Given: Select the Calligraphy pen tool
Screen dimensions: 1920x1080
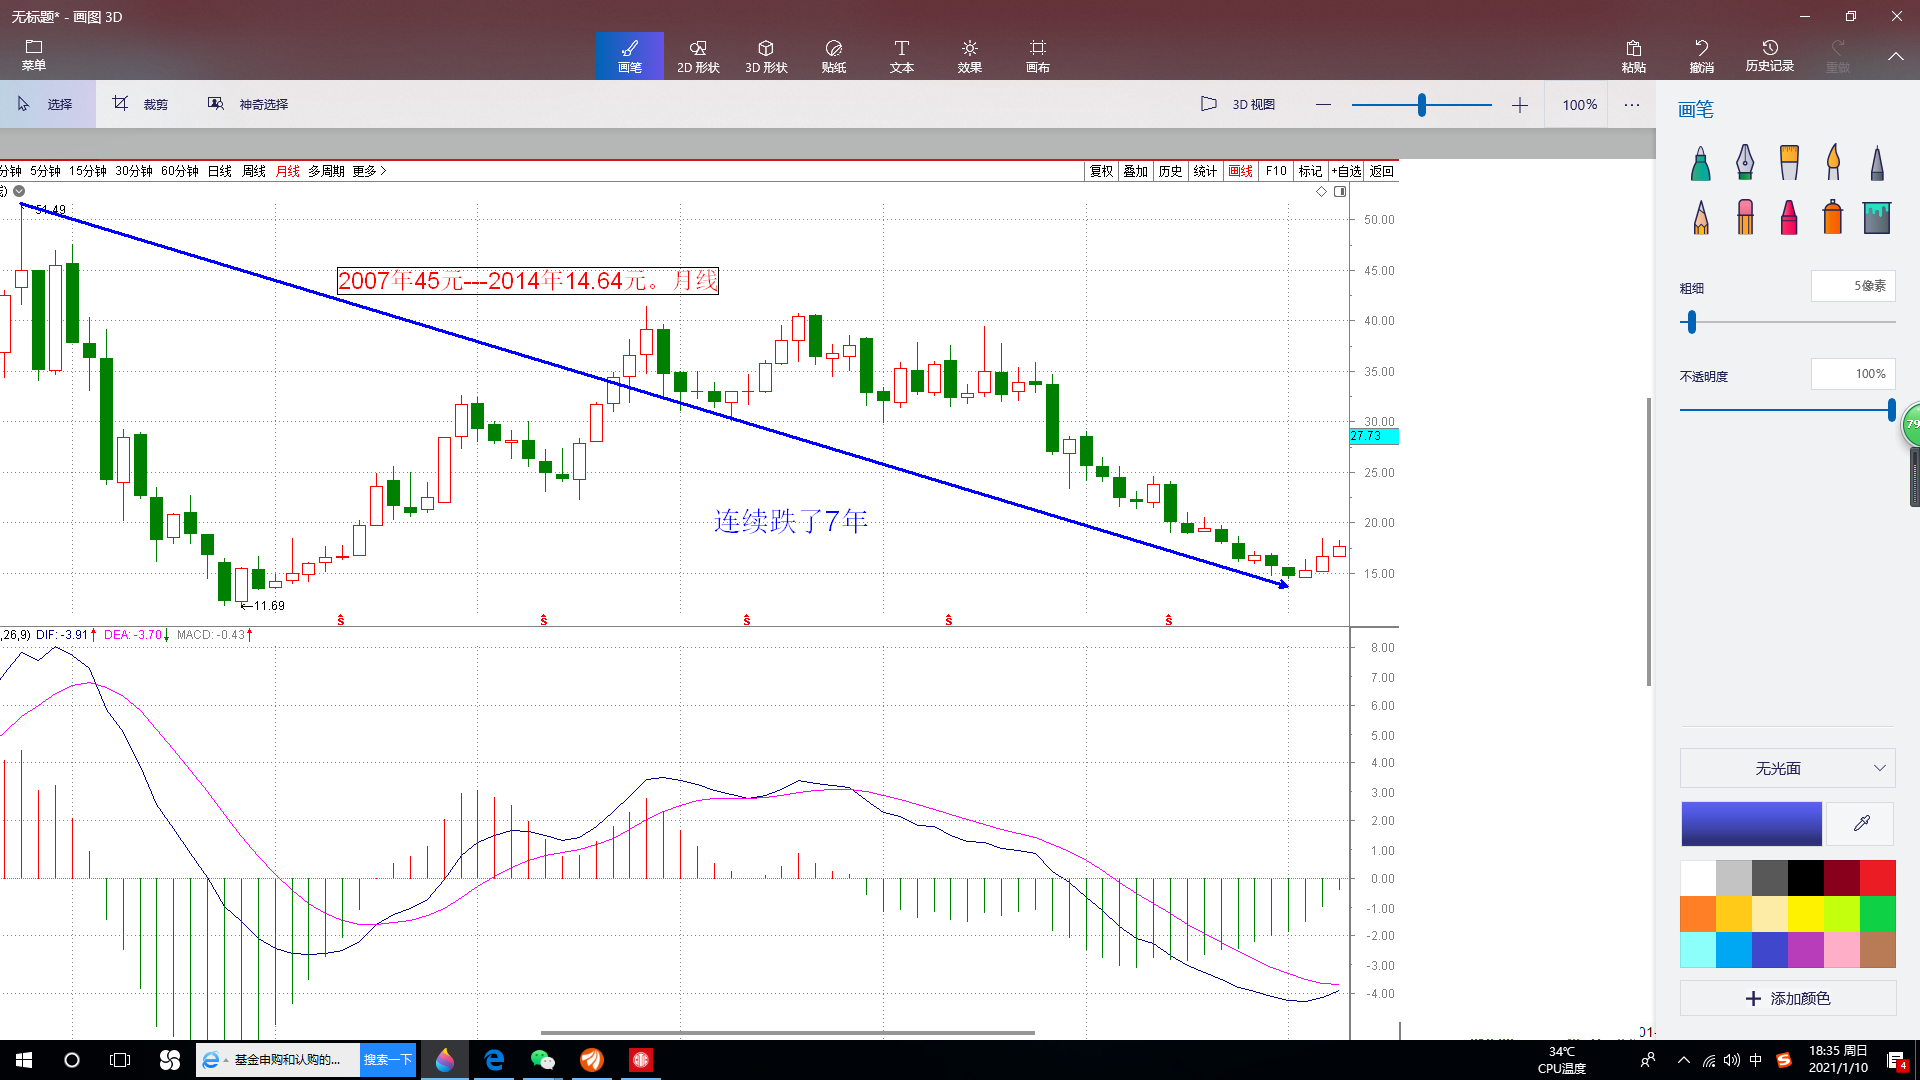Looking at the screenshot, I should (1744, 163).
